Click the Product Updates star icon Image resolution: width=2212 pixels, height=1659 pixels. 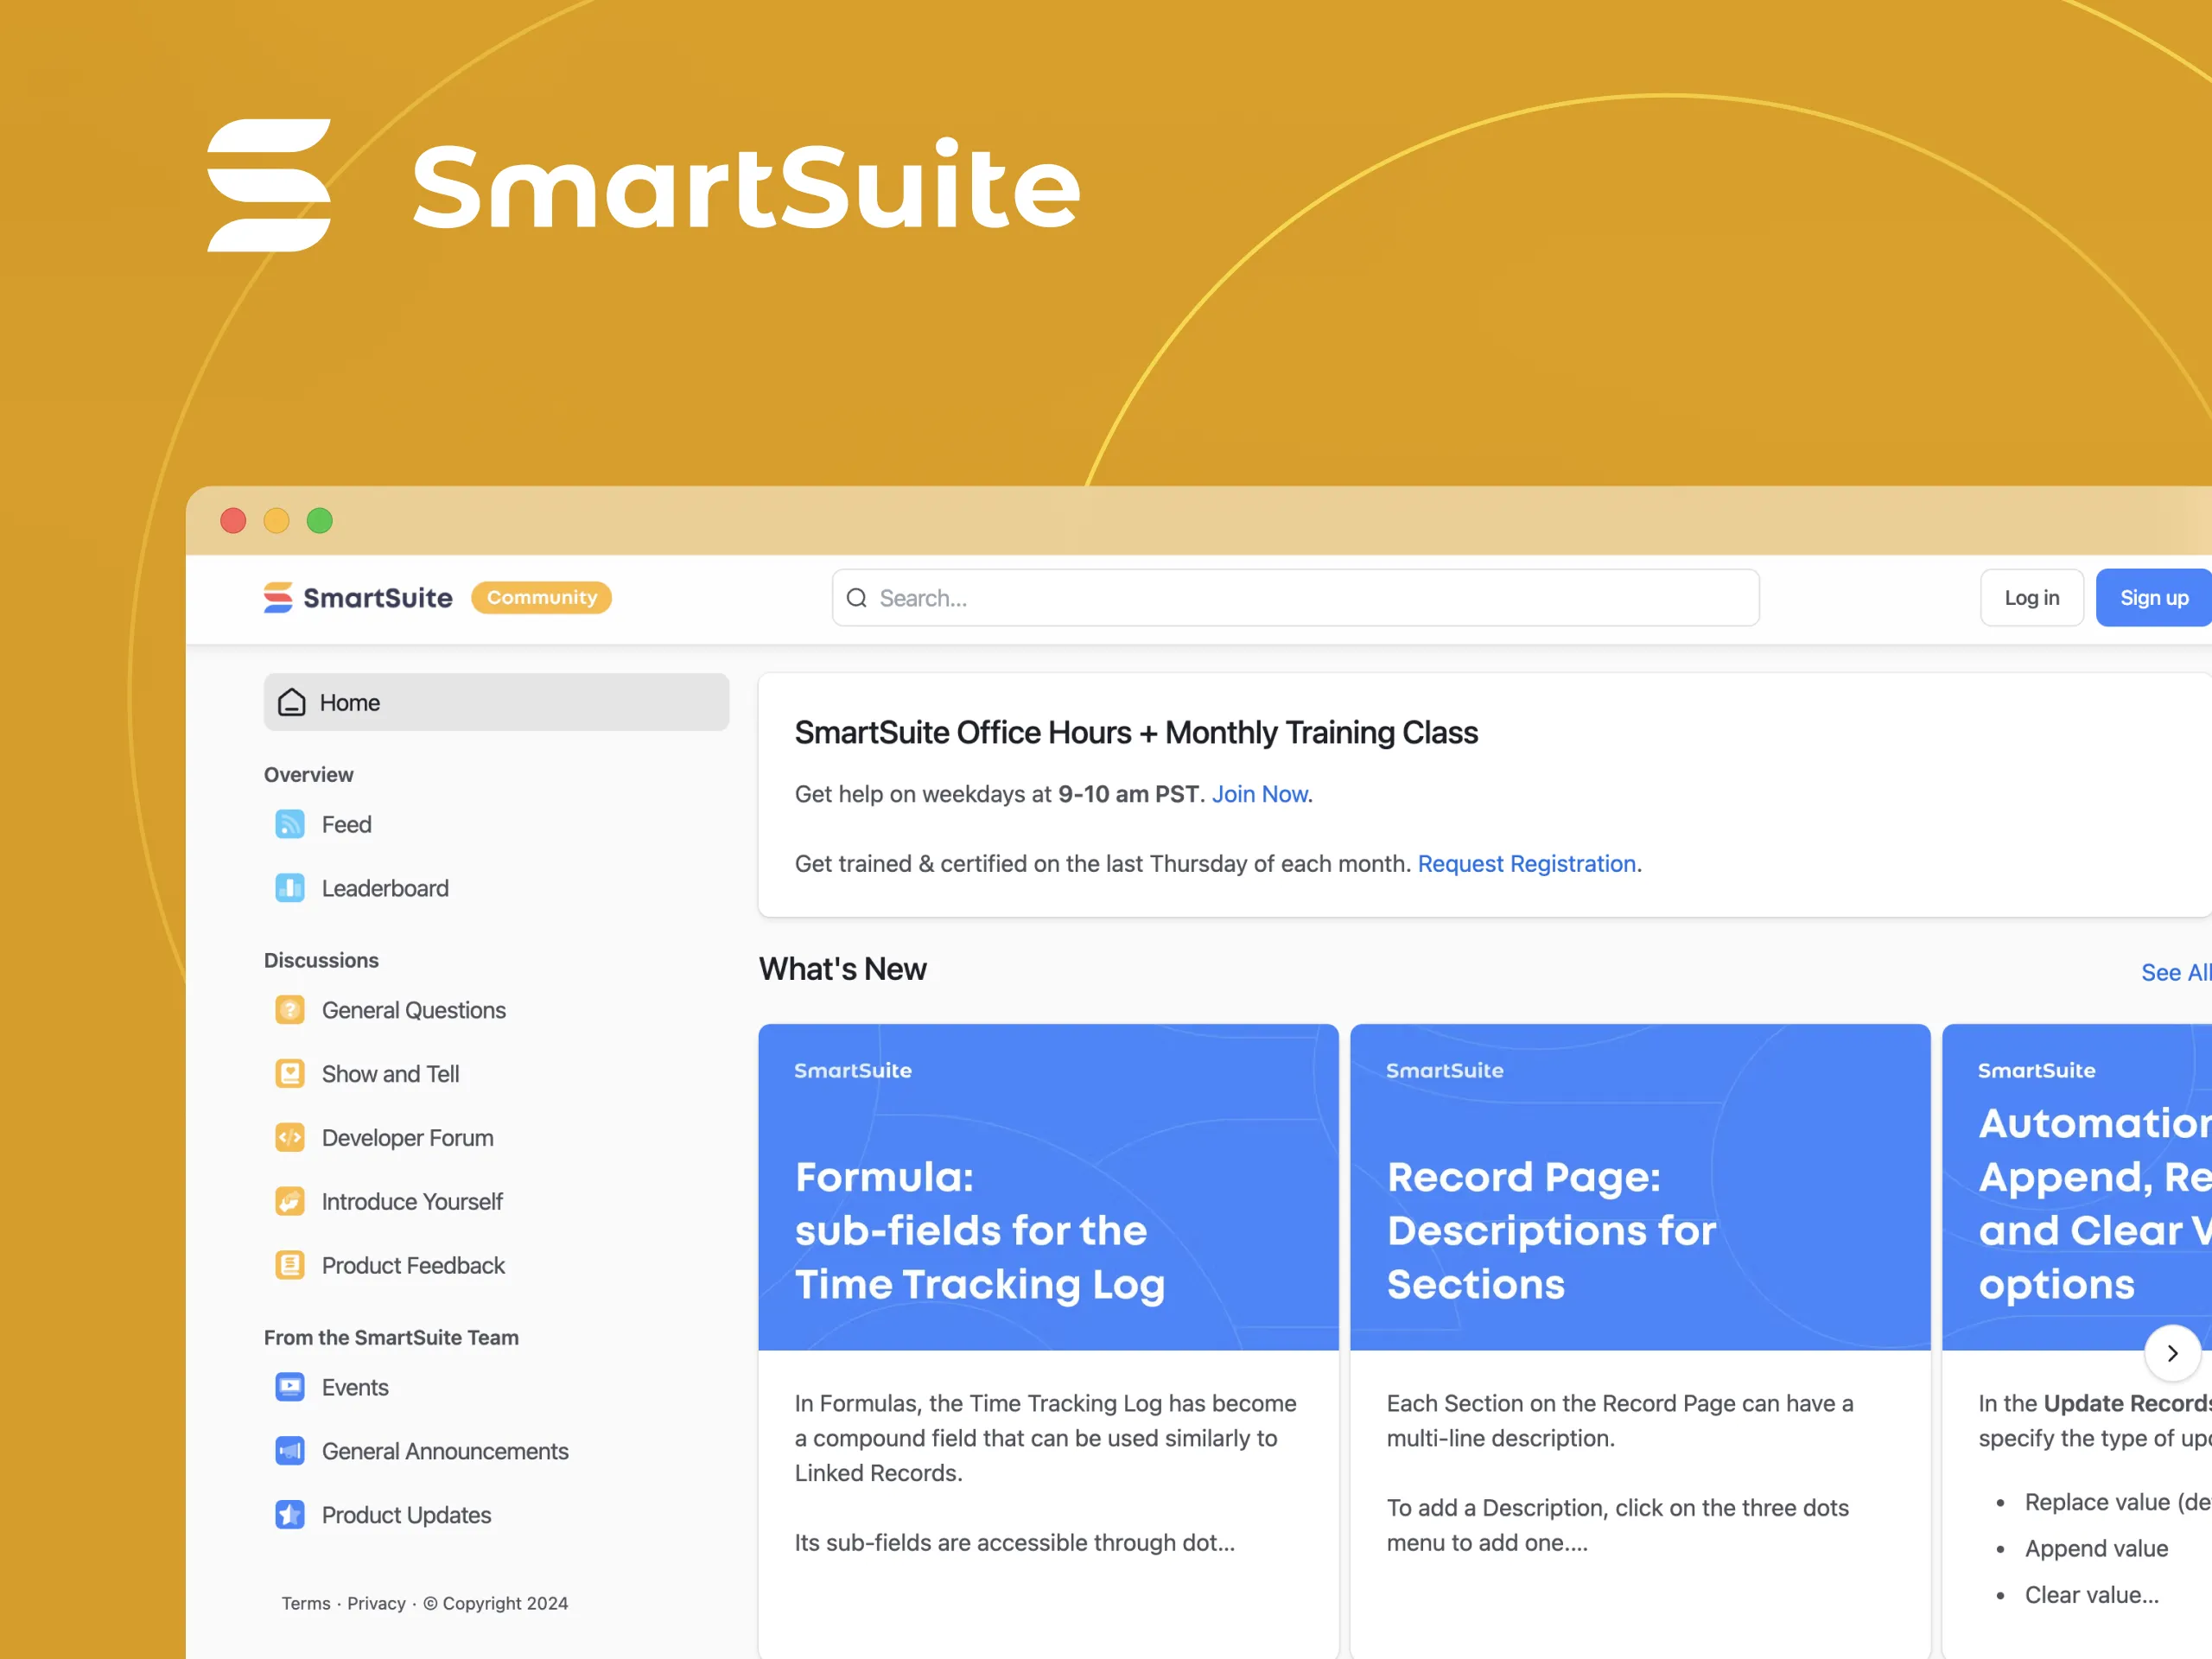click(x=290, y=1515)
